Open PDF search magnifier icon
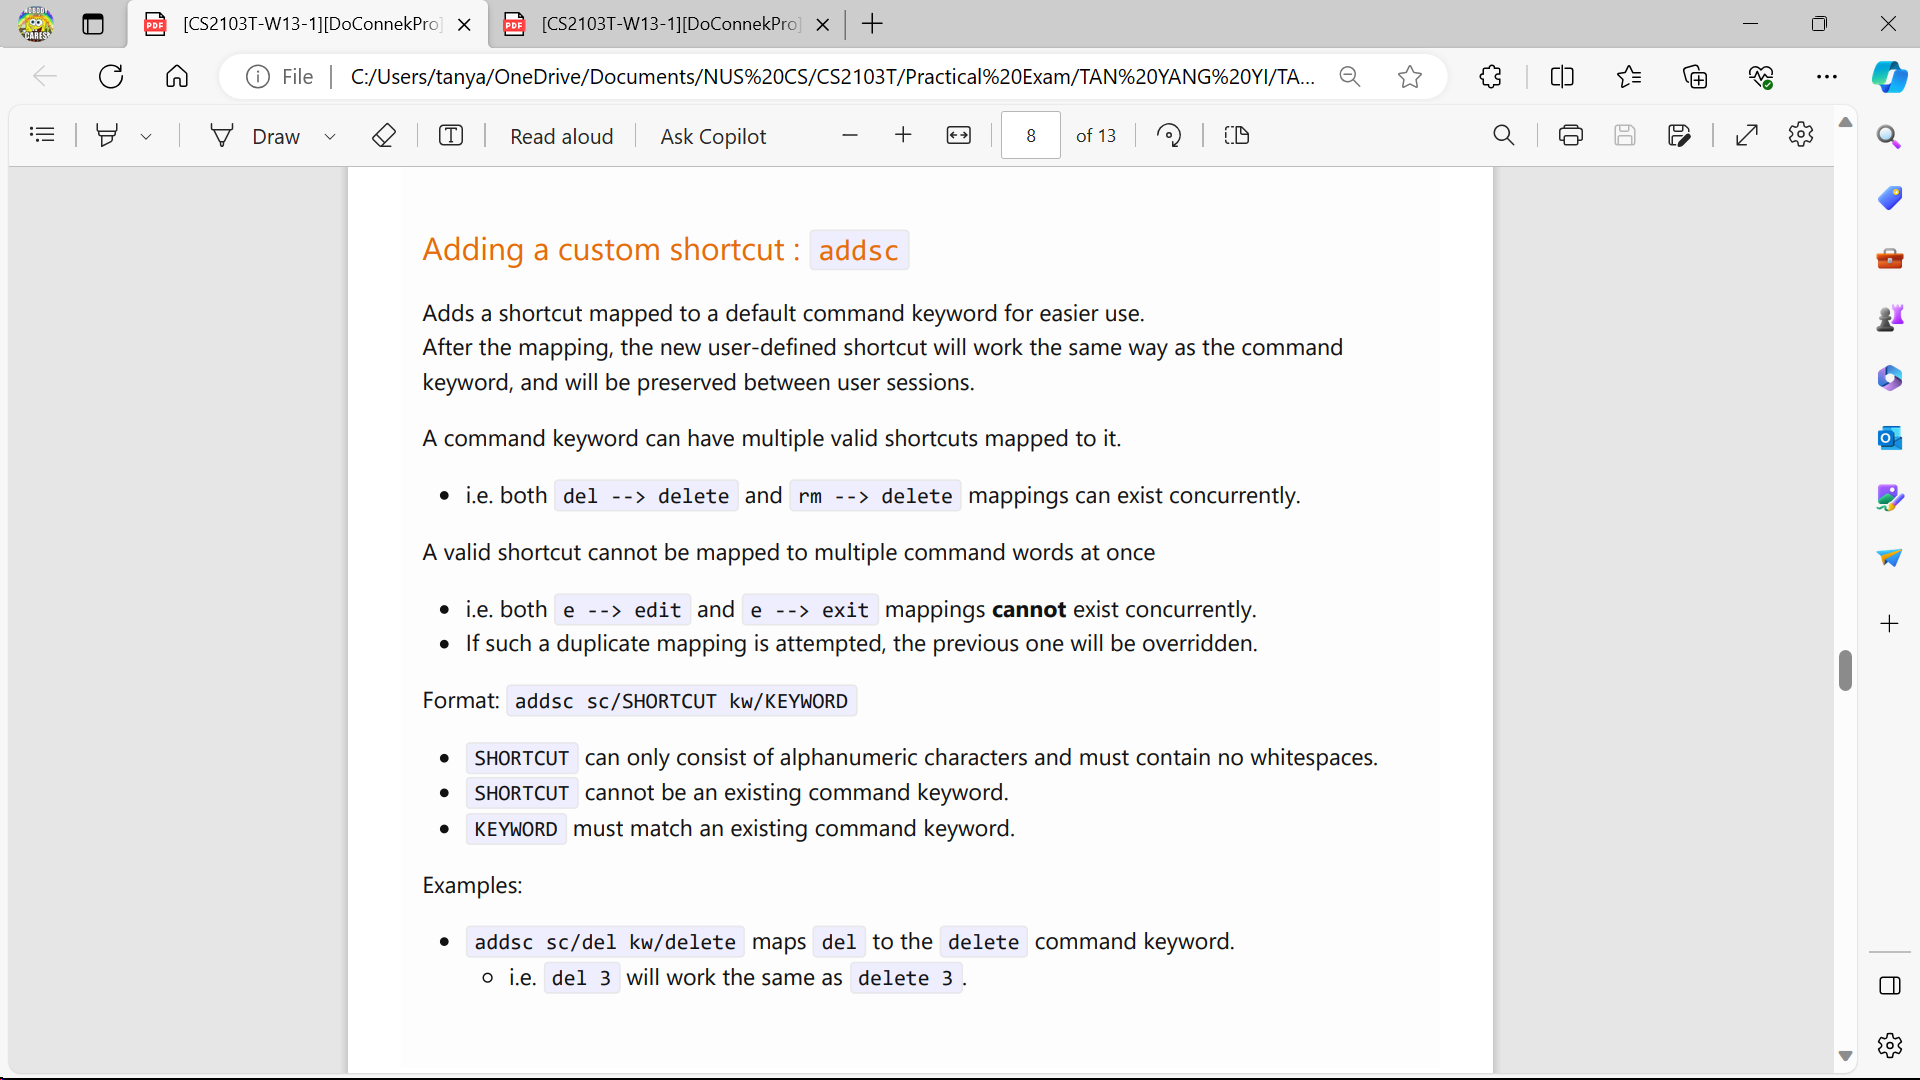Viewport: 1920px width, 1080px height. 1503,135
